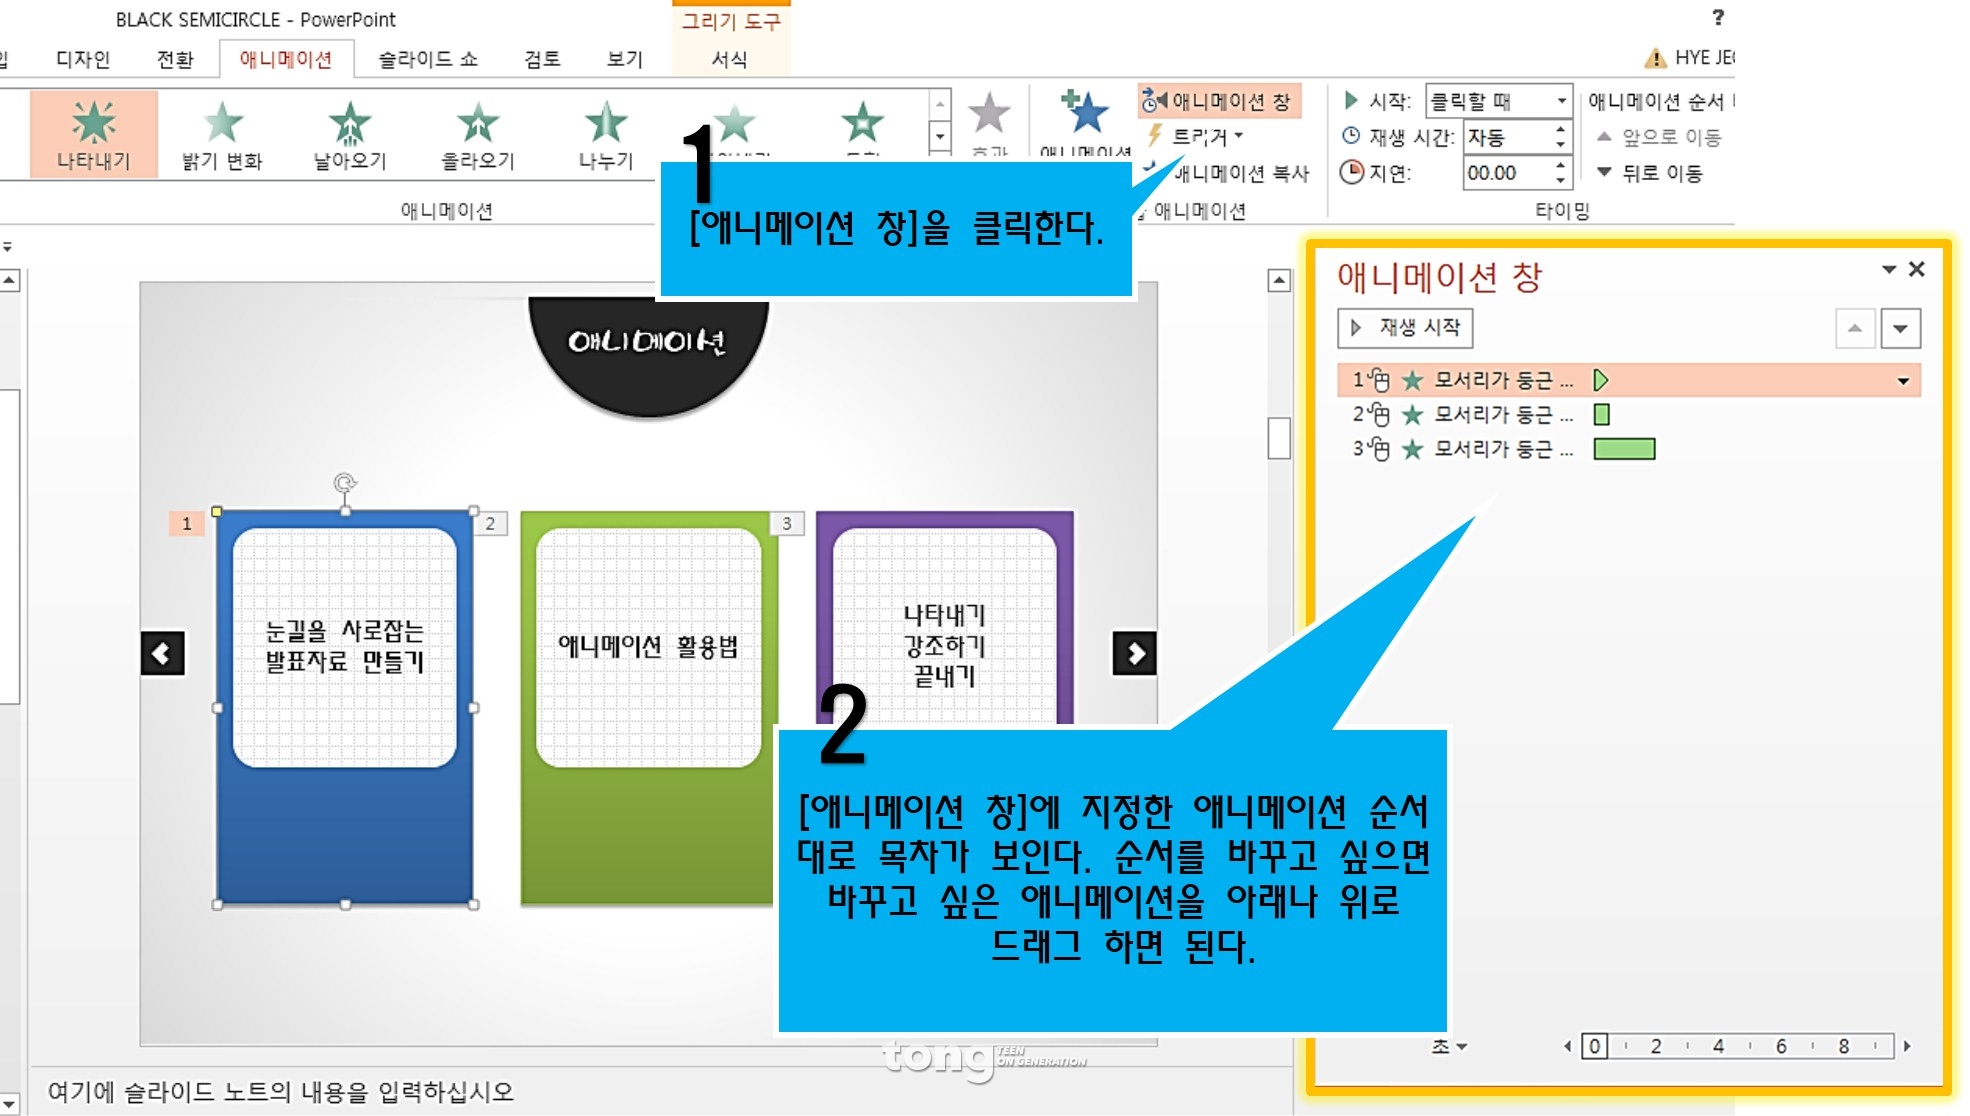Switch to the 검토 (Review) ribbon tab
The width and height of the screenshot is (1970, 1116).
[x=542, y=59]
